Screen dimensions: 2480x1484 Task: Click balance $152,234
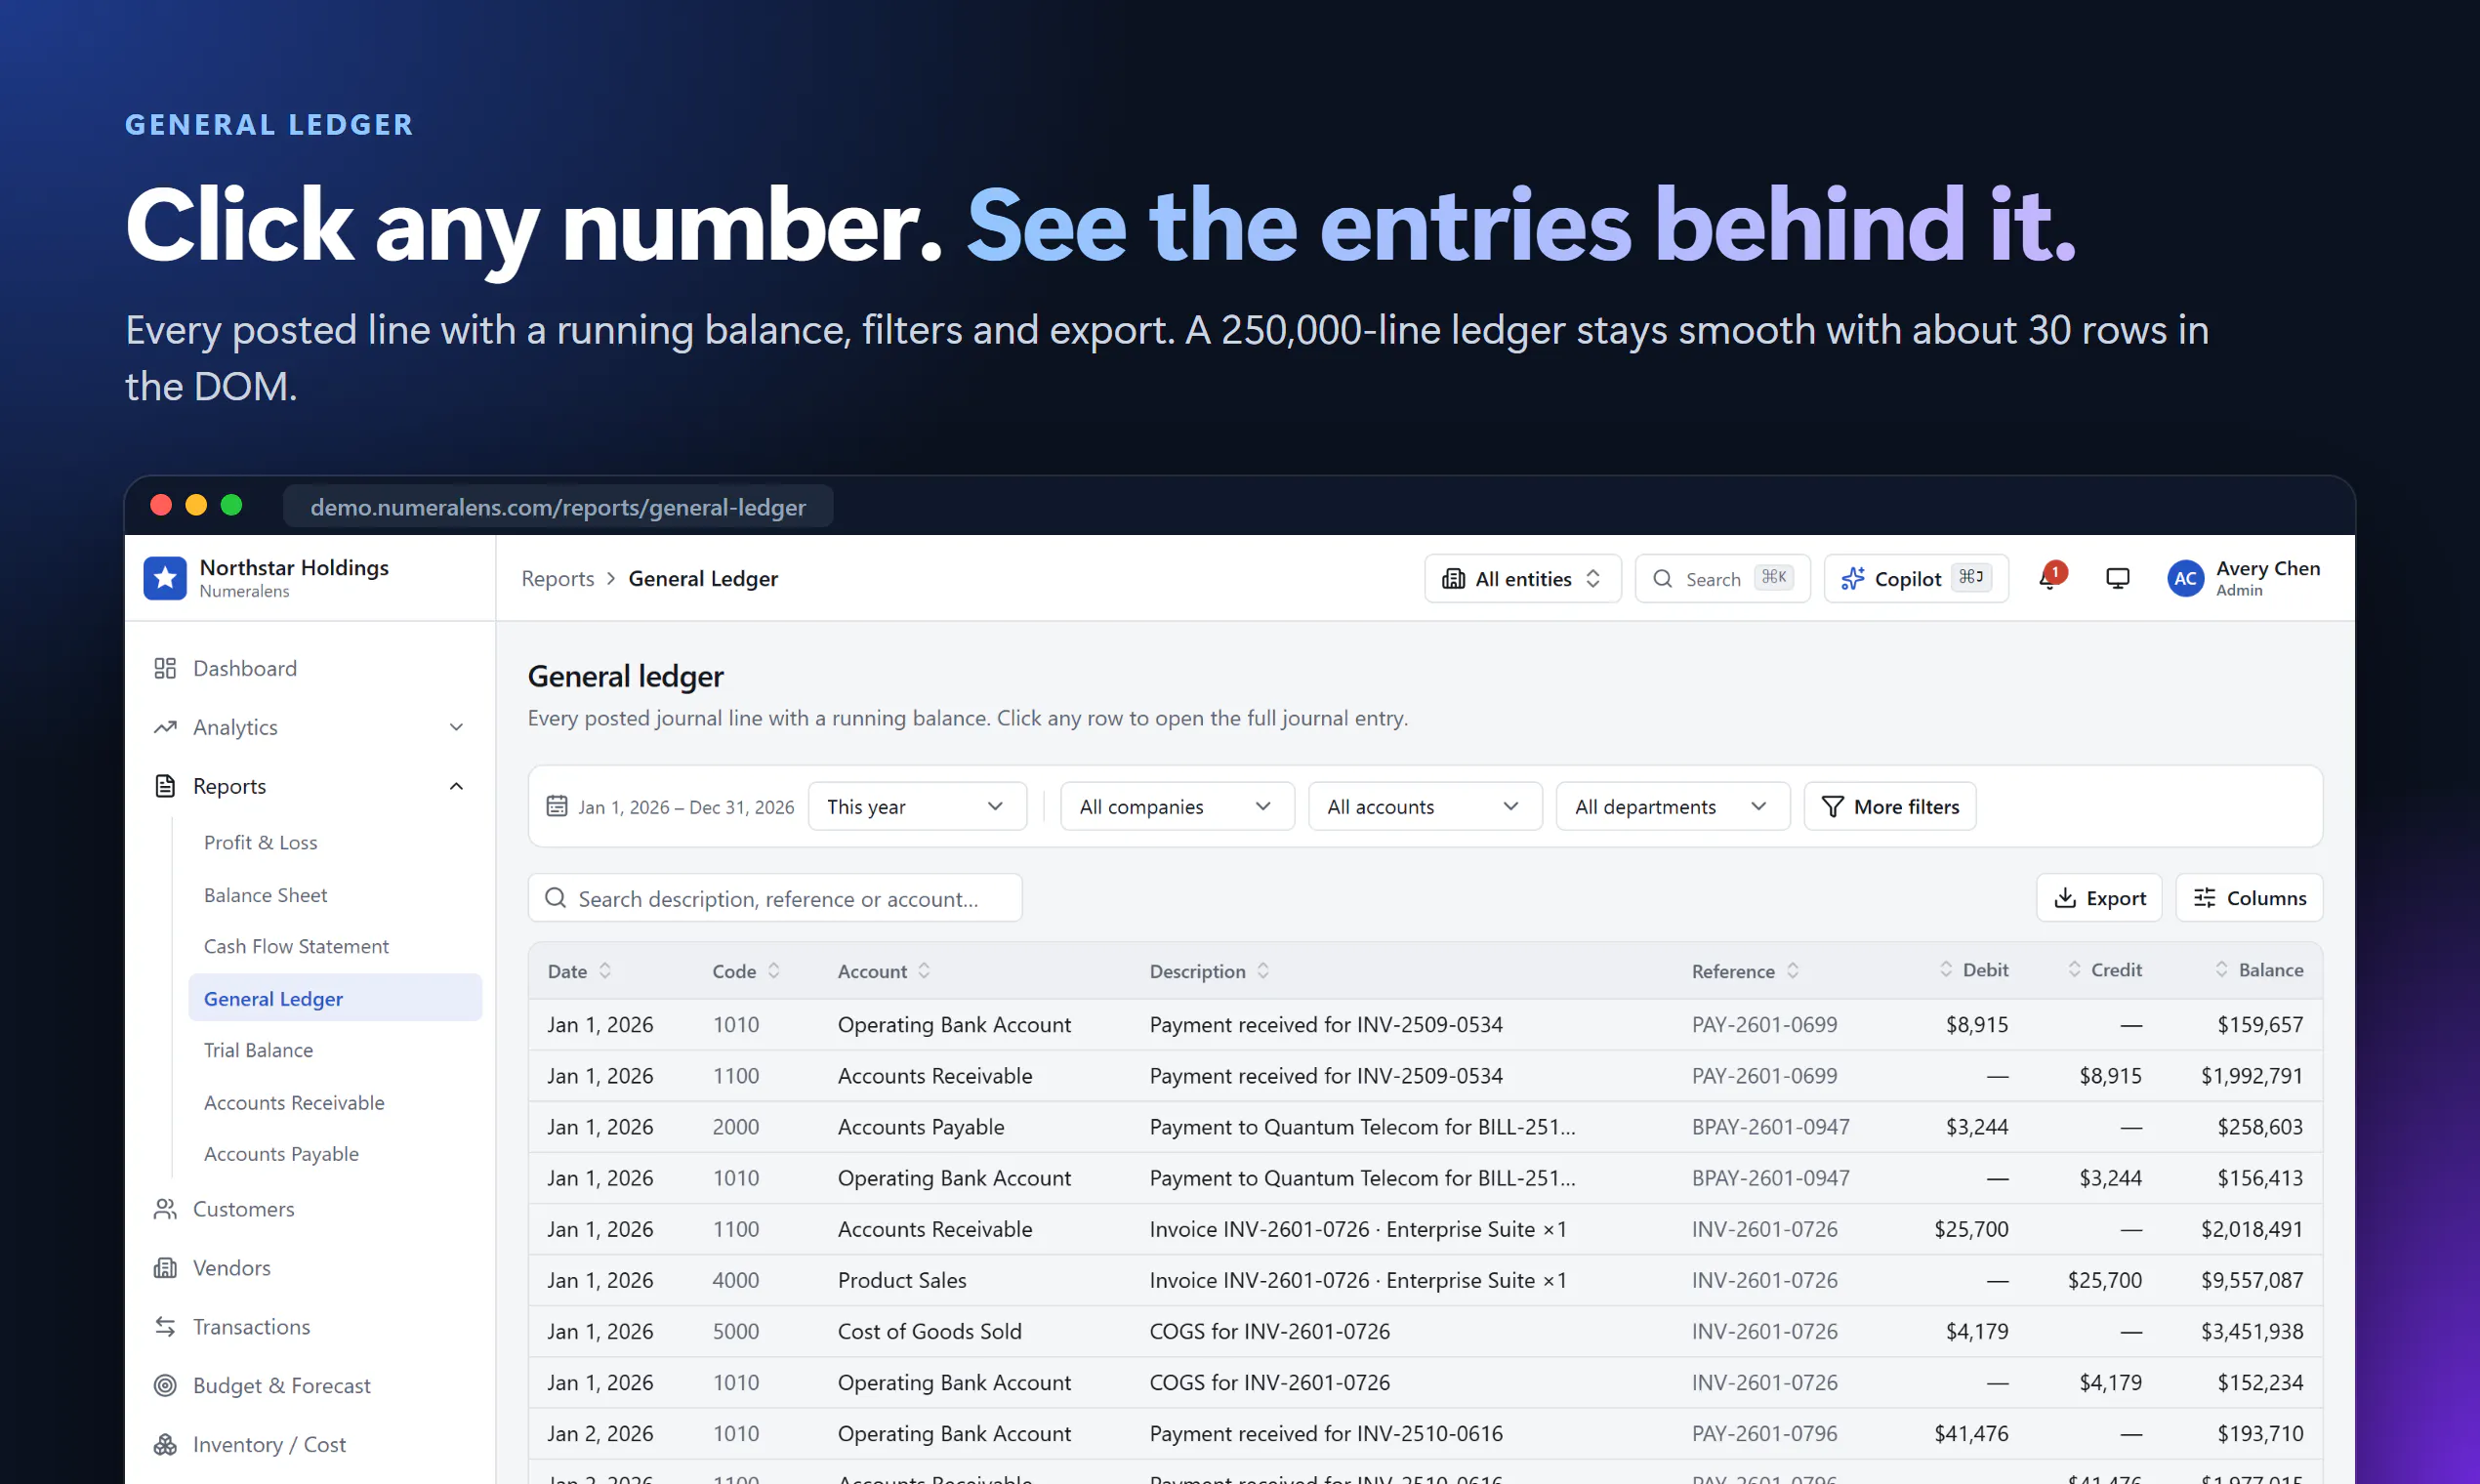point(2260,1382)
